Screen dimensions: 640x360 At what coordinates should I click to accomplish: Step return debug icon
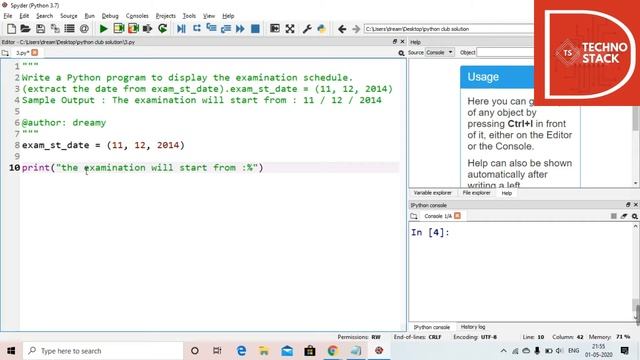(226, 29)
